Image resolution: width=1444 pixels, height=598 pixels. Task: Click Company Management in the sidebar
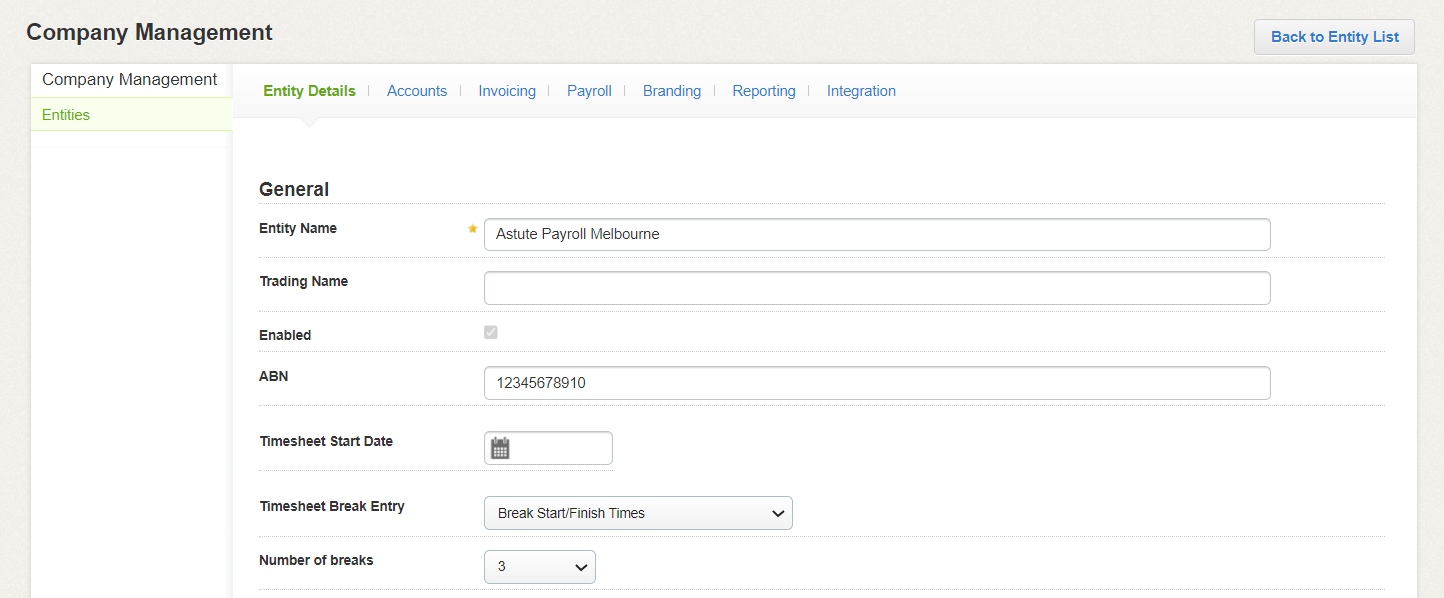130,80
